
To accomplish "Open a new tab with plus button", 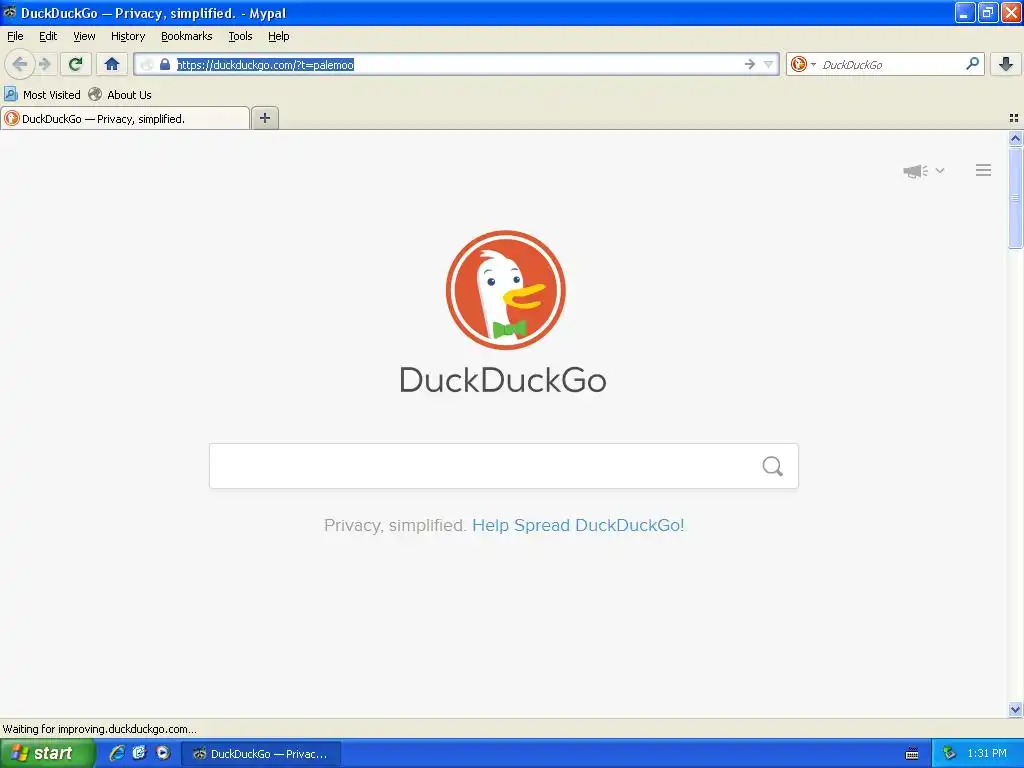I will pyautogui.click(x=264, y=118).
